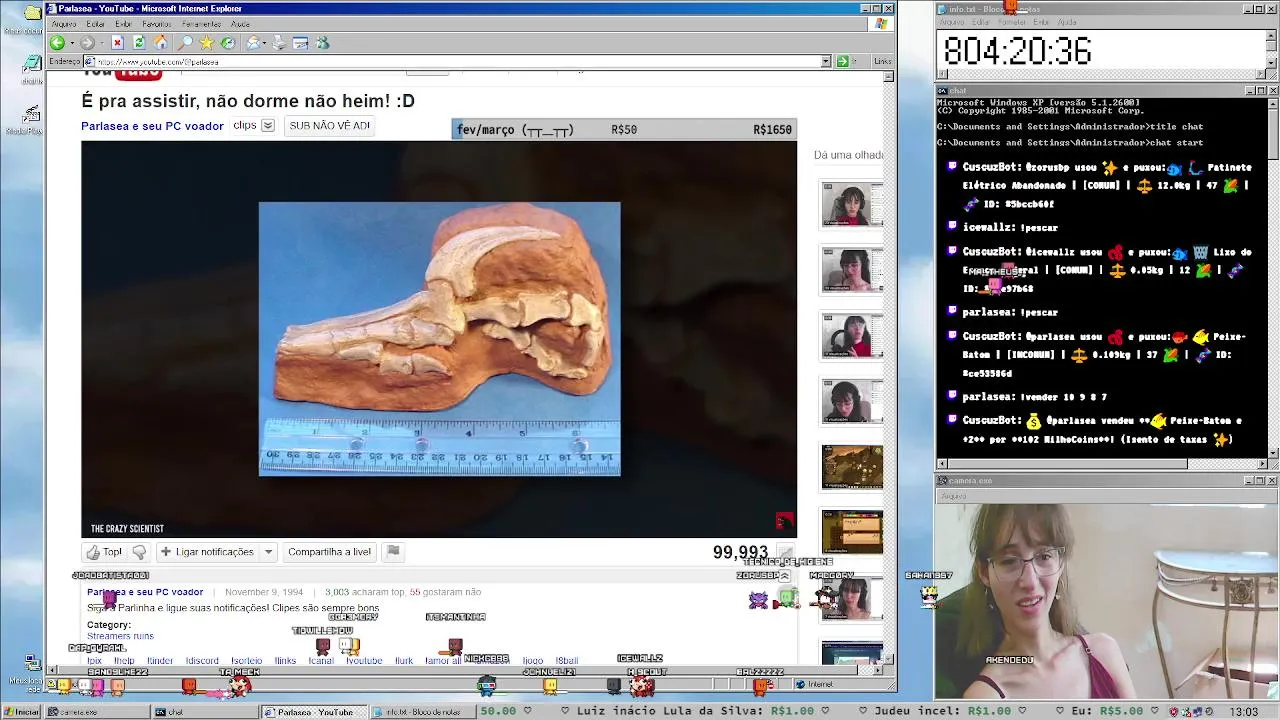This screenshot has width=1280, height=720.
Task: Open Favoritos menu in Internet Explorer
Action: pyautogui.click(x=156, y=24)
